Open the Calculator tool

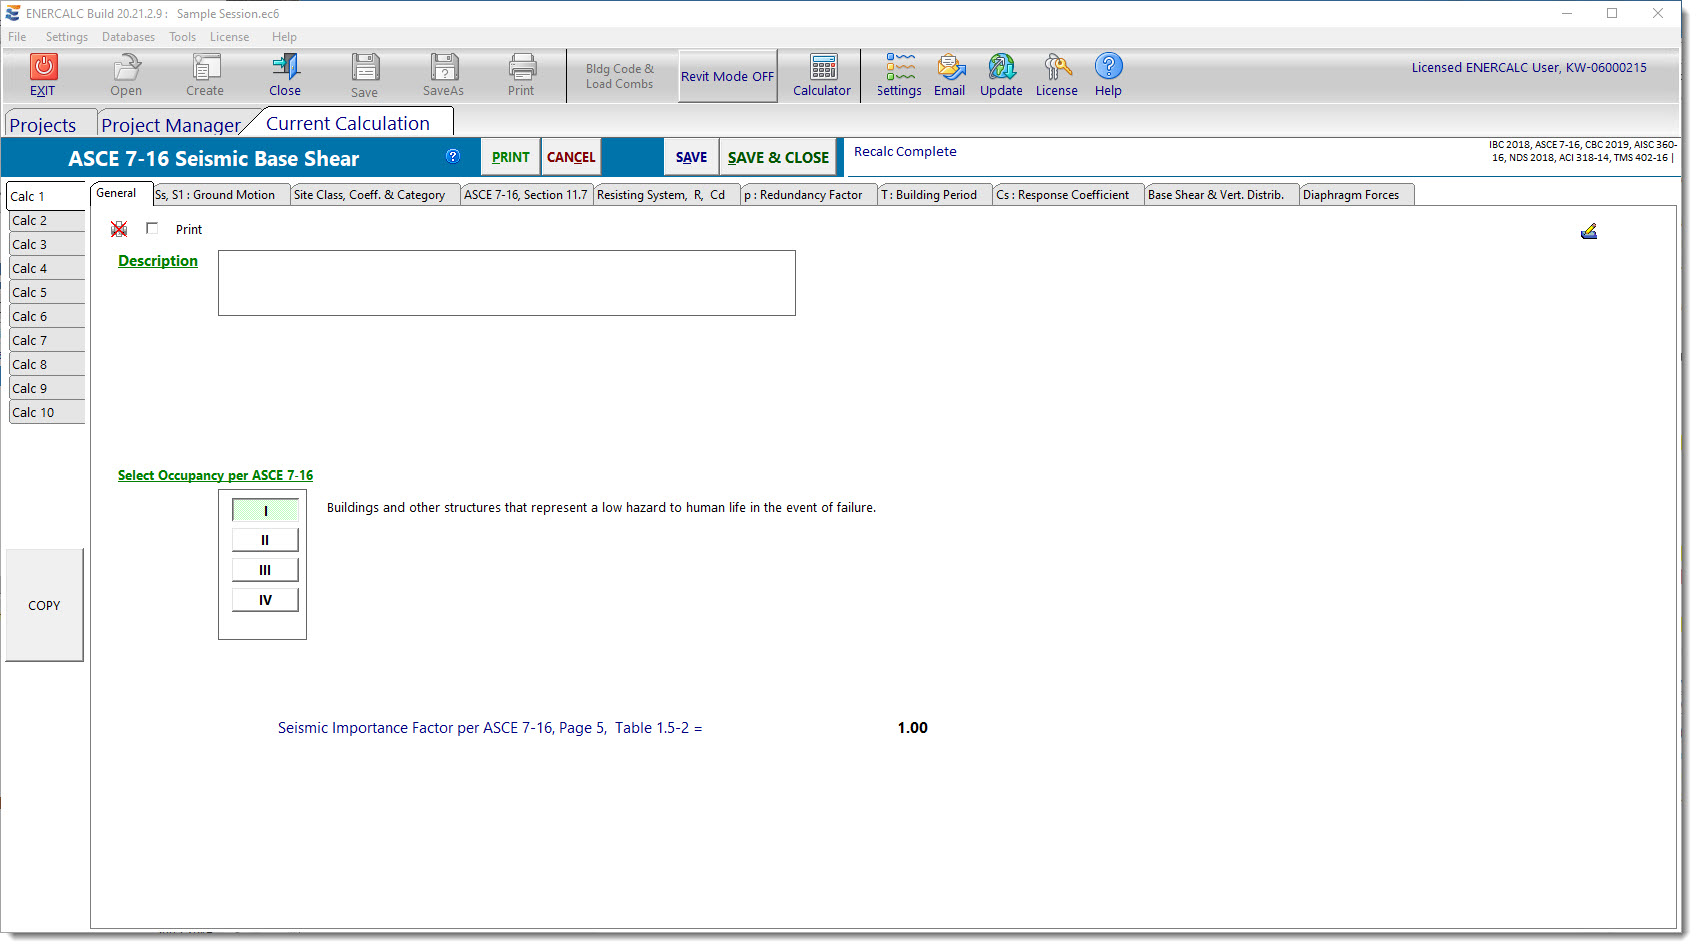pos(822,68)
